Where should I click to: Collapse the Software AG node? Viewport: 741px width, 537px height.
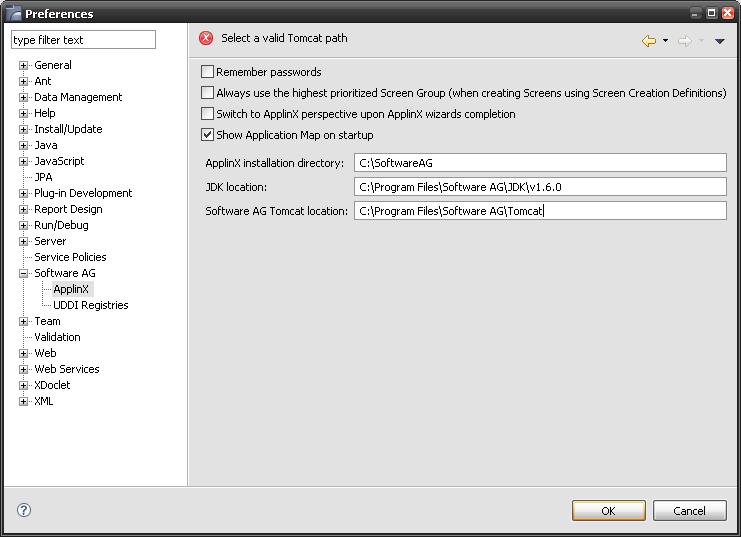[x=23, y=273]
